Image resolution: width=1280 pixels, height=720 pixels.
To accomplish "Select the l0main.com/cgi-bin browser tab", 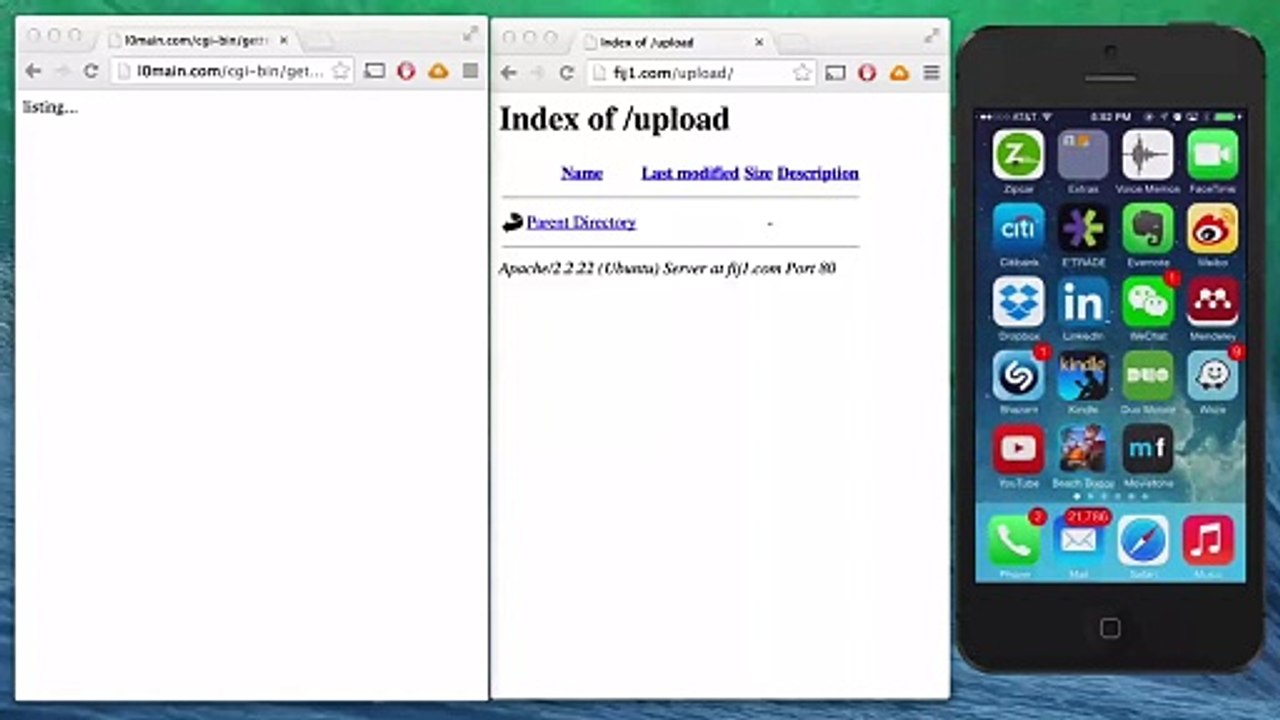I will click(197, 41).
